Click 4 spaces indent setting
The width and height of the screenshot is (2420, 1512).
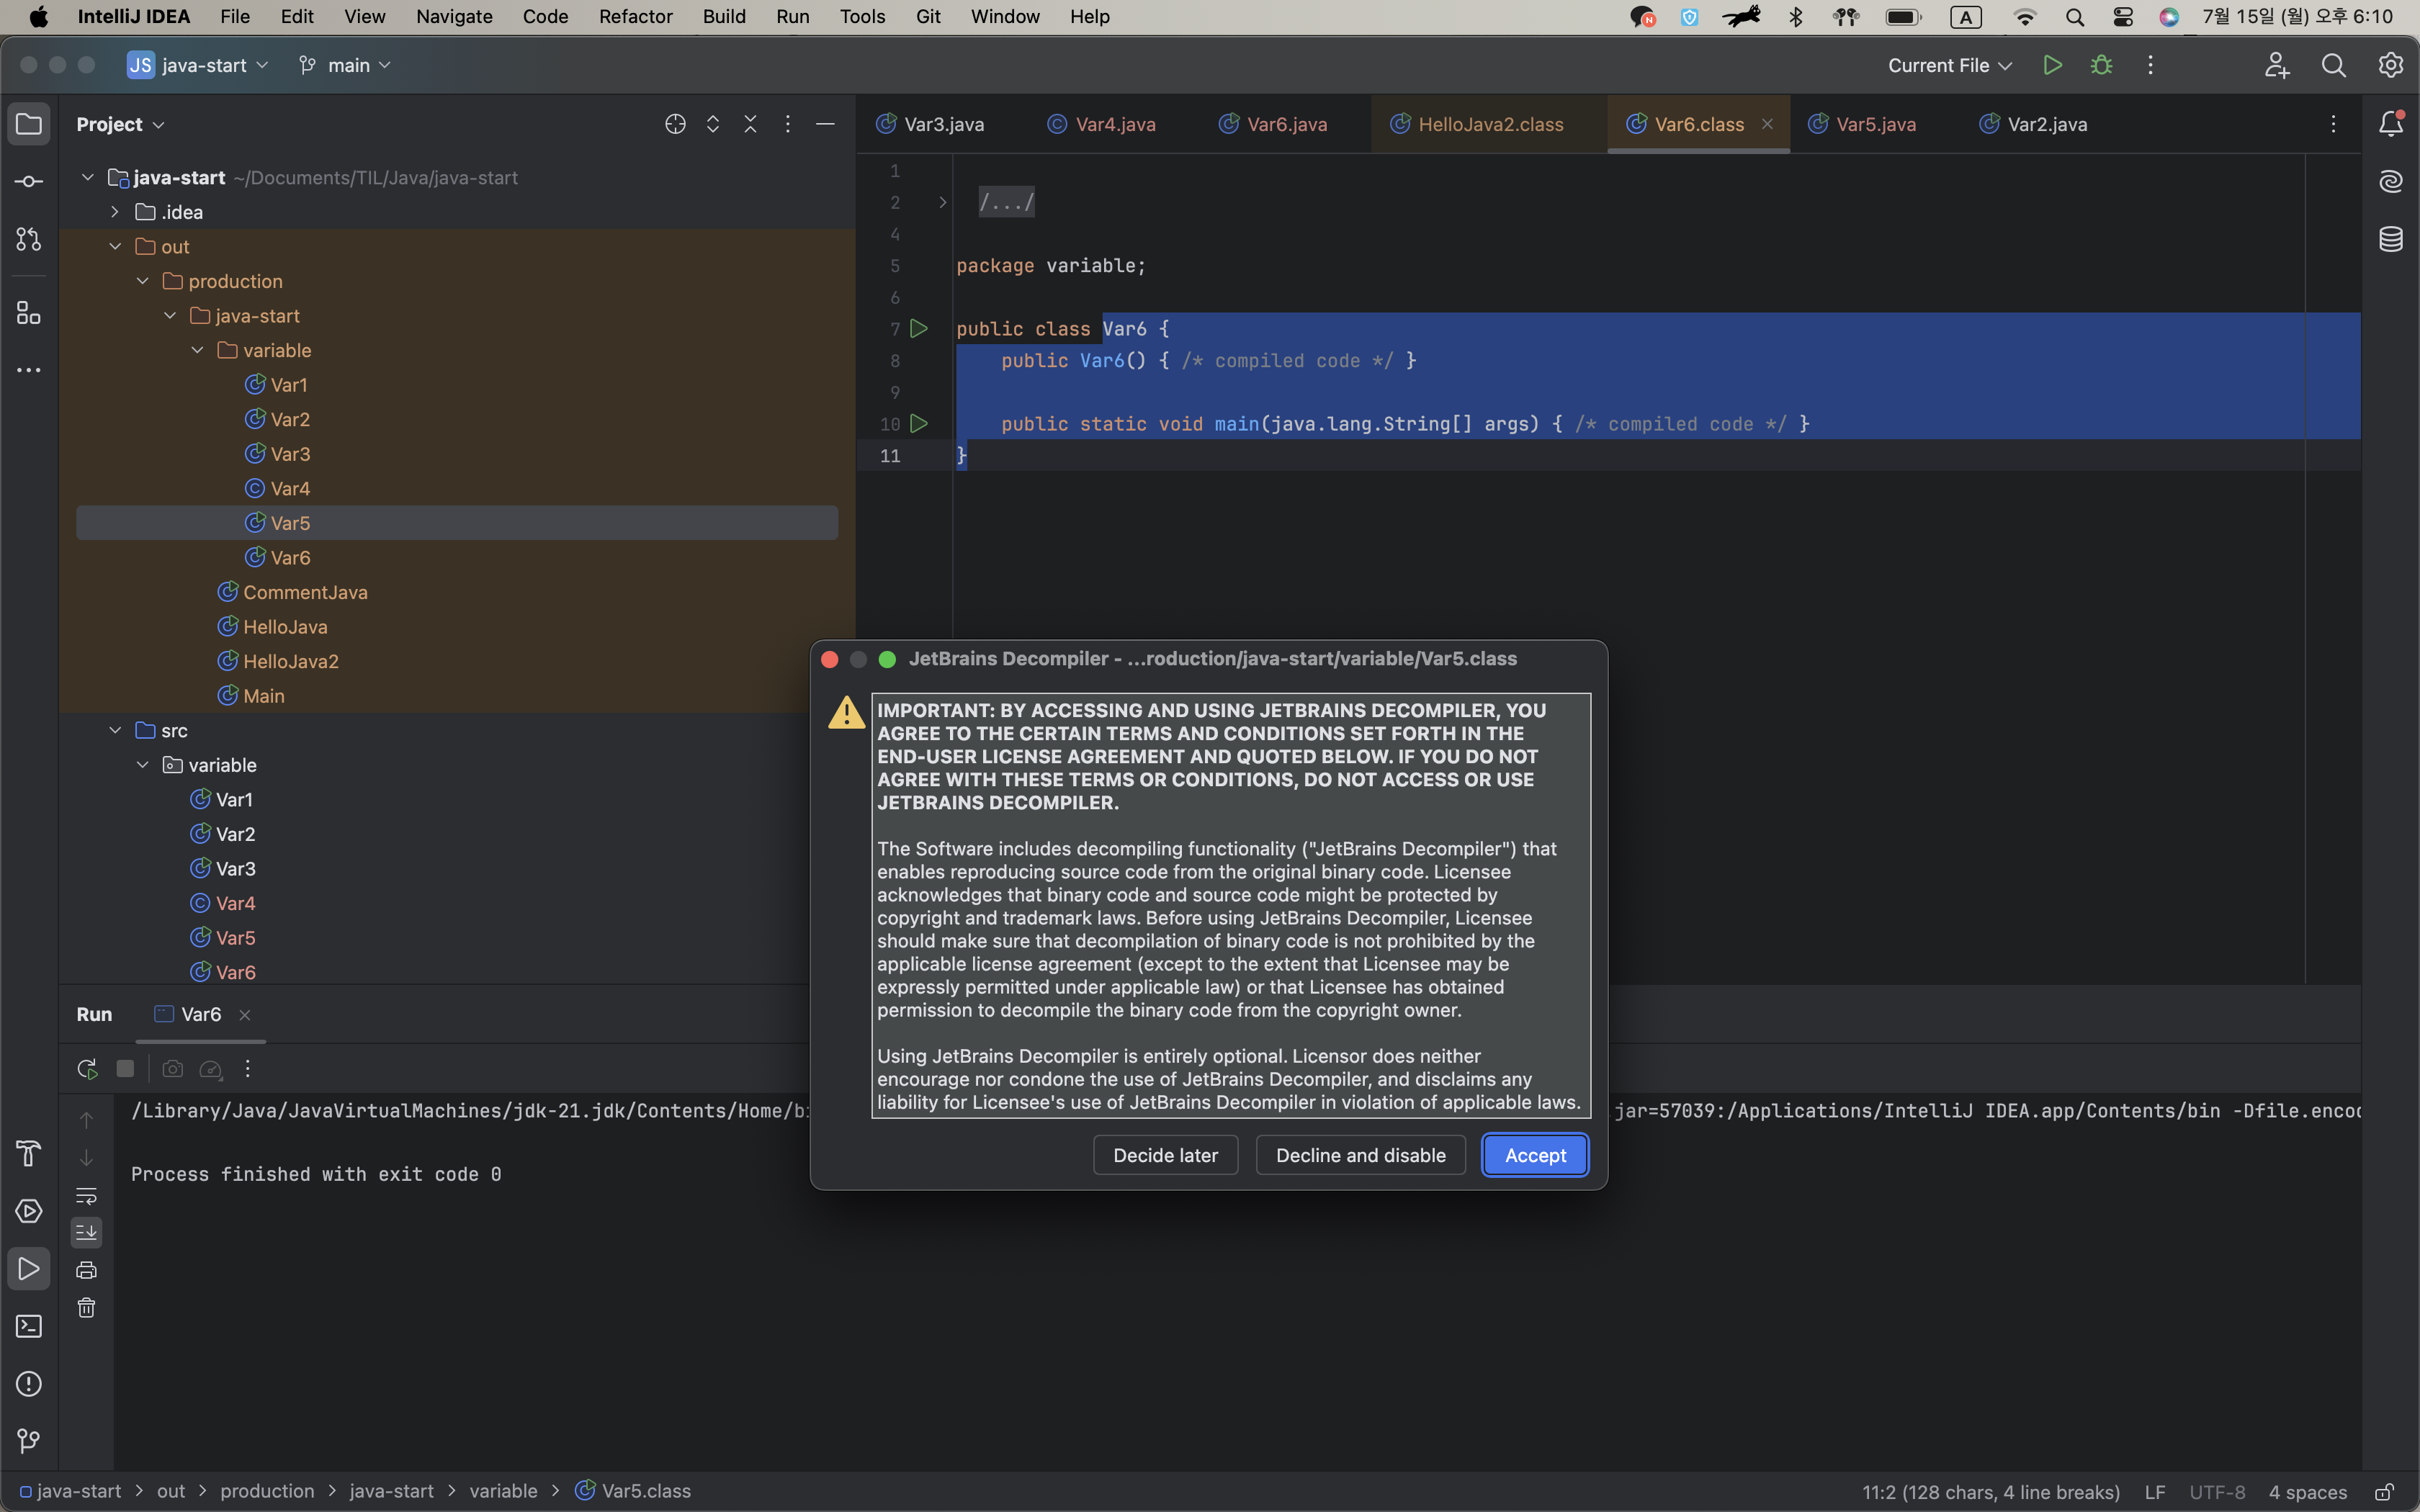2308,1492
